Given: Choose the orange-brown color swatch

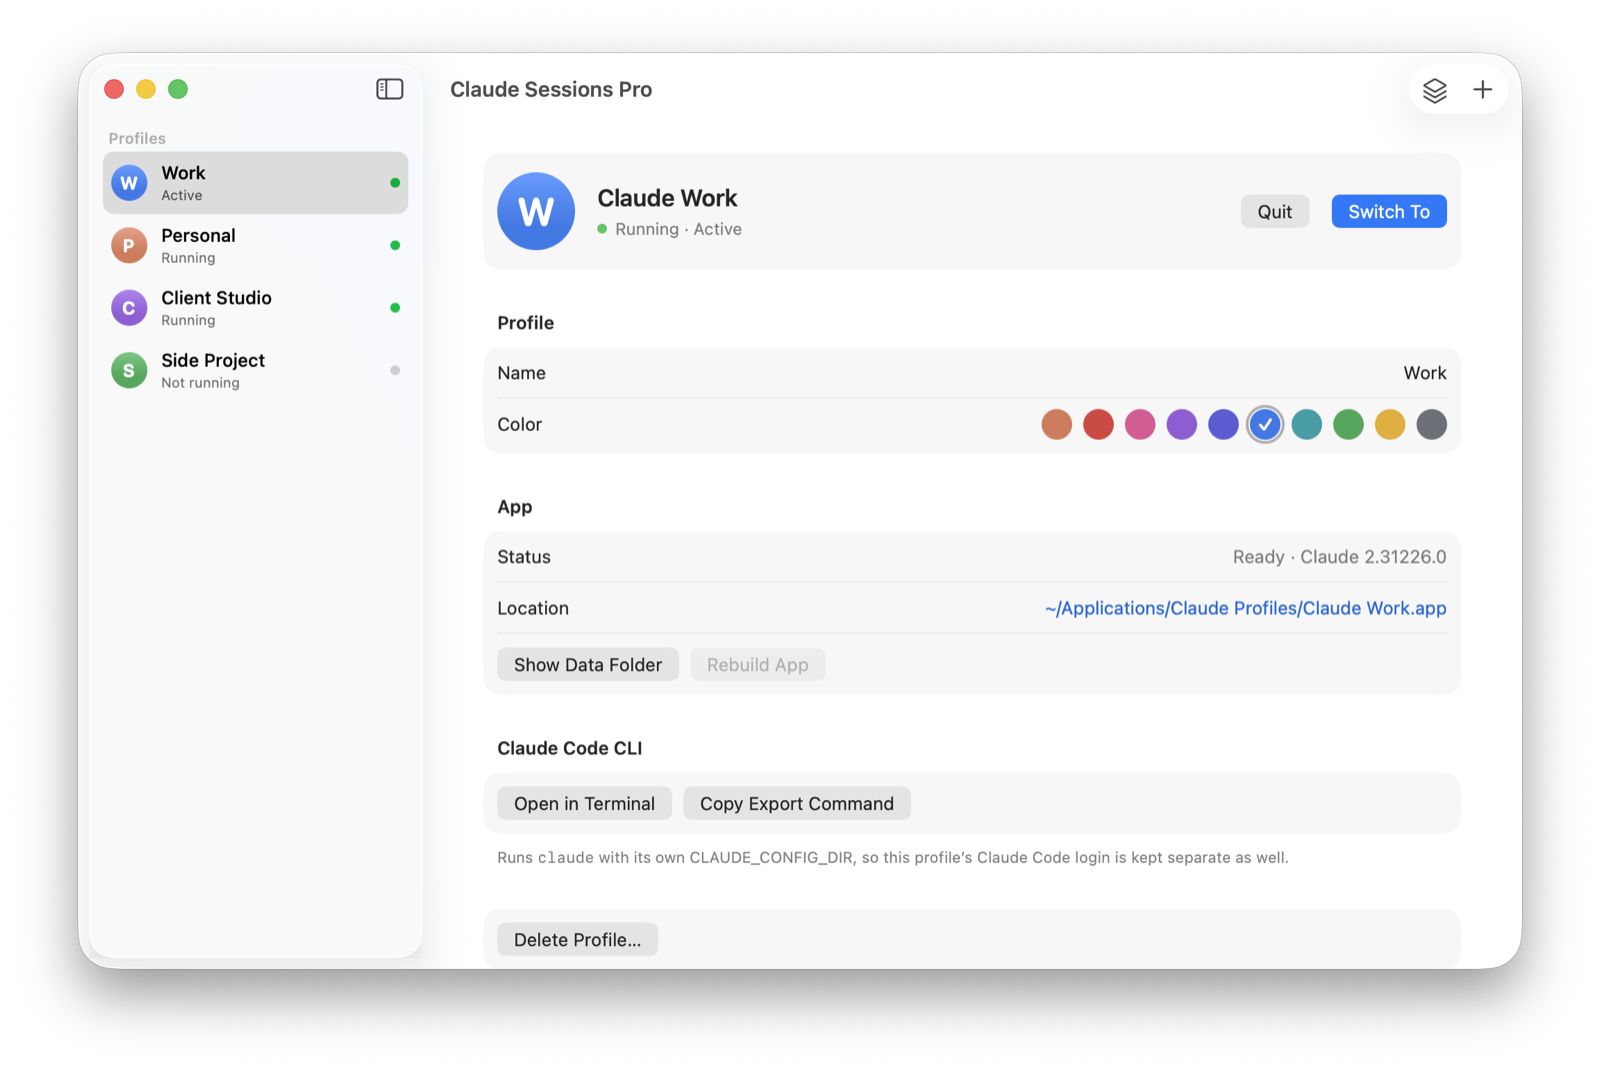Looking at the screenshot, I should click(1056, 424).
